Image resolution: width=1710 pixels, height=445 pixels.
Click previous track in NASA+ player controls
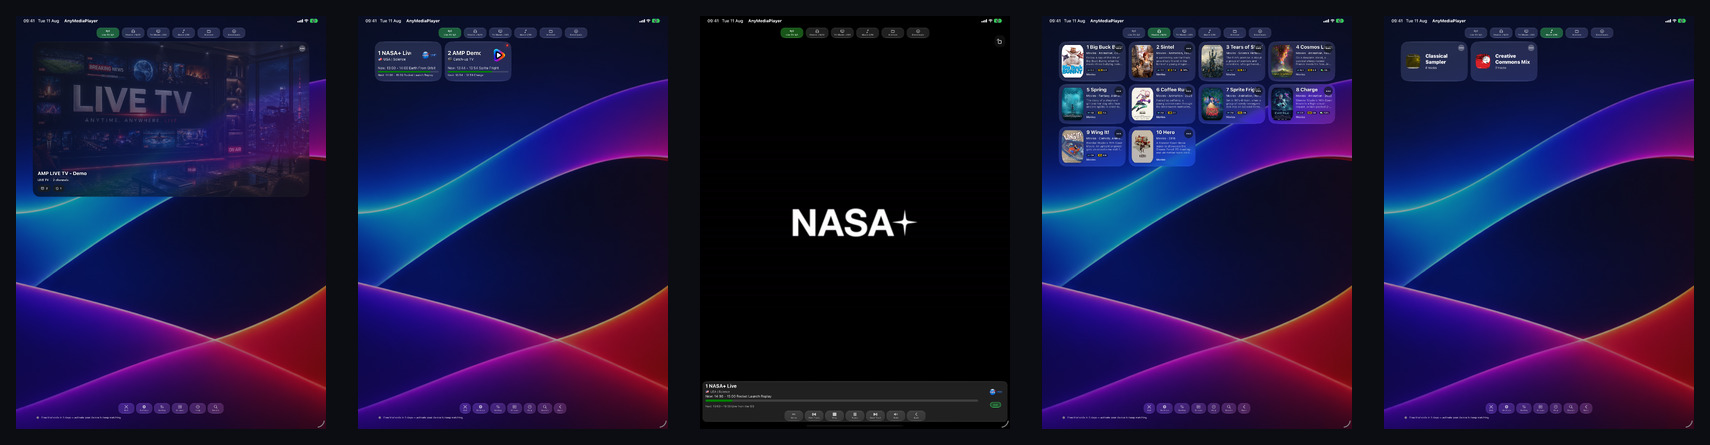pyautogui.click(x=814, y=415)
